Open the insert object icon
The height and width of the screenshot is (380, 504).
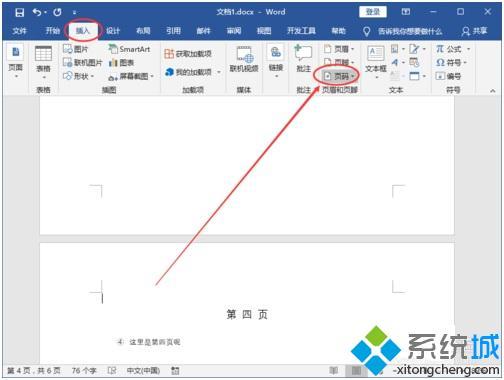[418, 76]
